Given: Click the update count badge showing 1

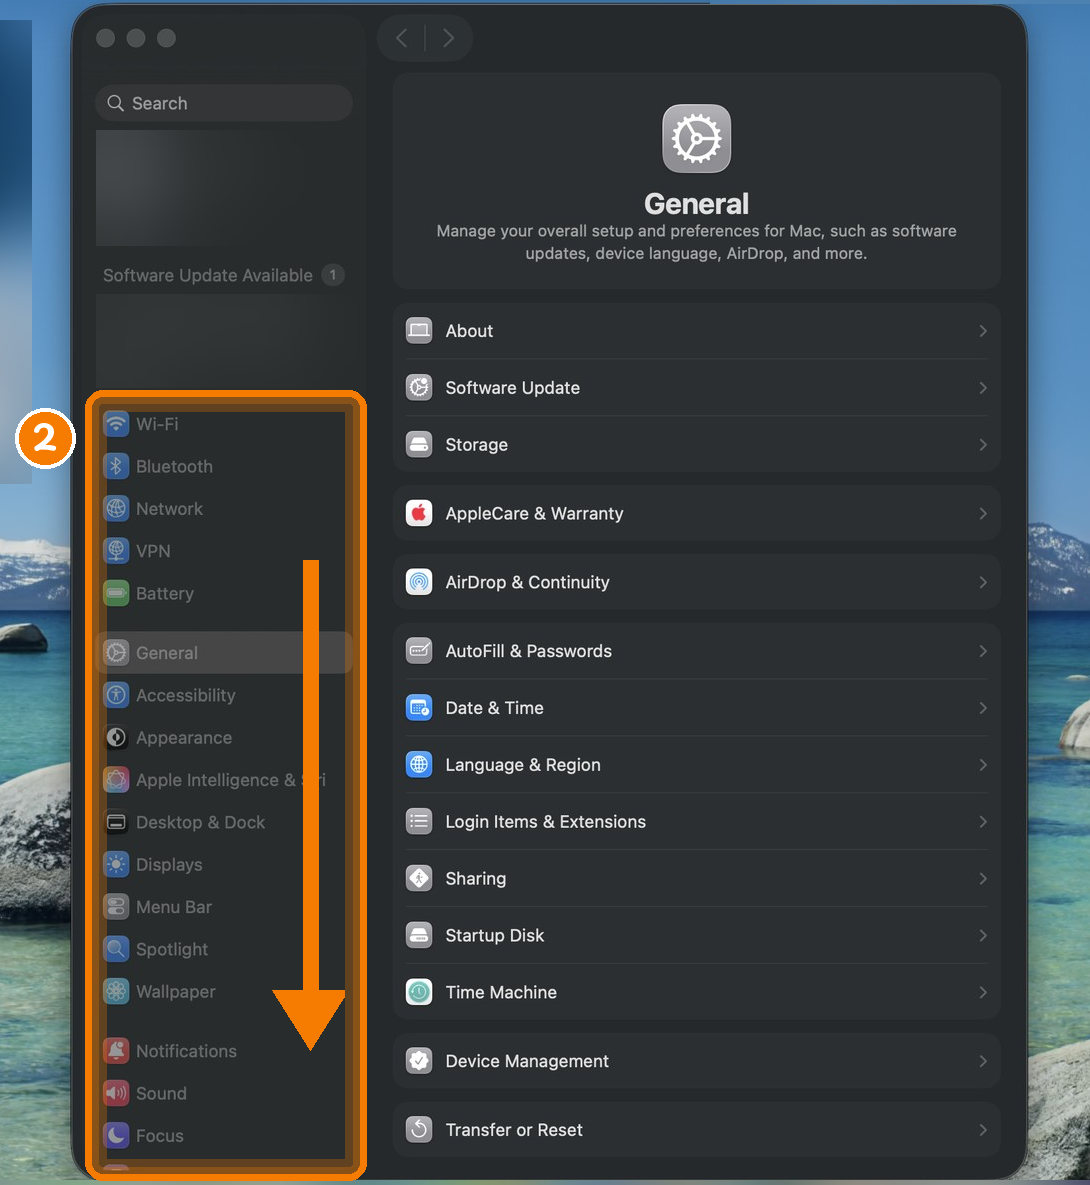Looking at the screenshot, I should [333, 275].
